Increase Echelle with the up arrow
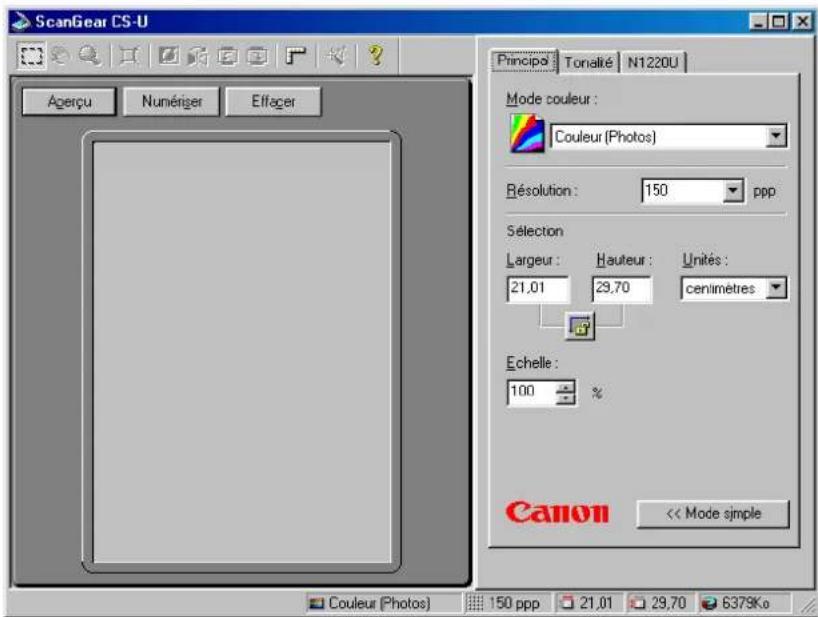 coord(566,387)
